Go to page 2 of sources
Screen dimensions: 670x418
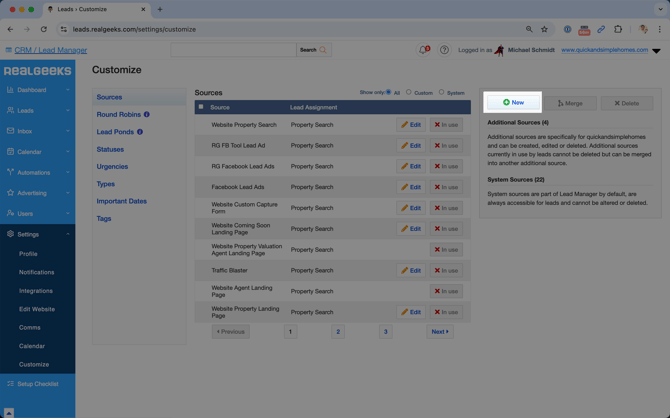click(338, 331)
